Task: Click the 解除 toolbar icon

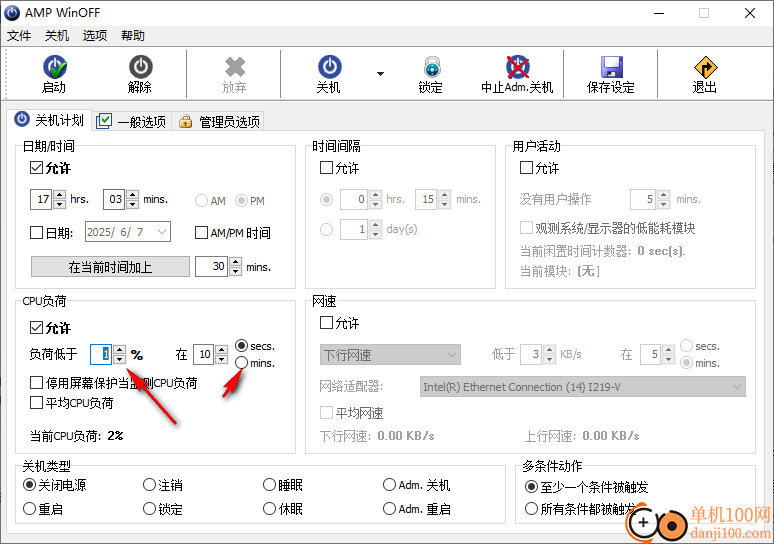Action: [x=141, y=67]
